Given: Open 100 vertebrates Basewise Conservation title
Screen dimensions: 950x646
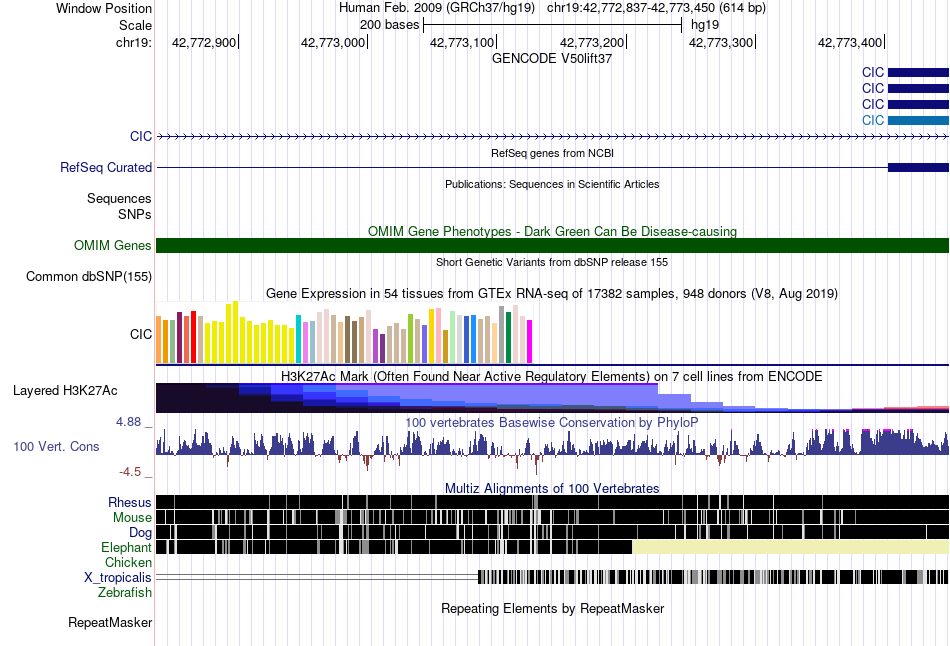Looking at the screenshot, I should pyautogui.click(x=552, y=422).
